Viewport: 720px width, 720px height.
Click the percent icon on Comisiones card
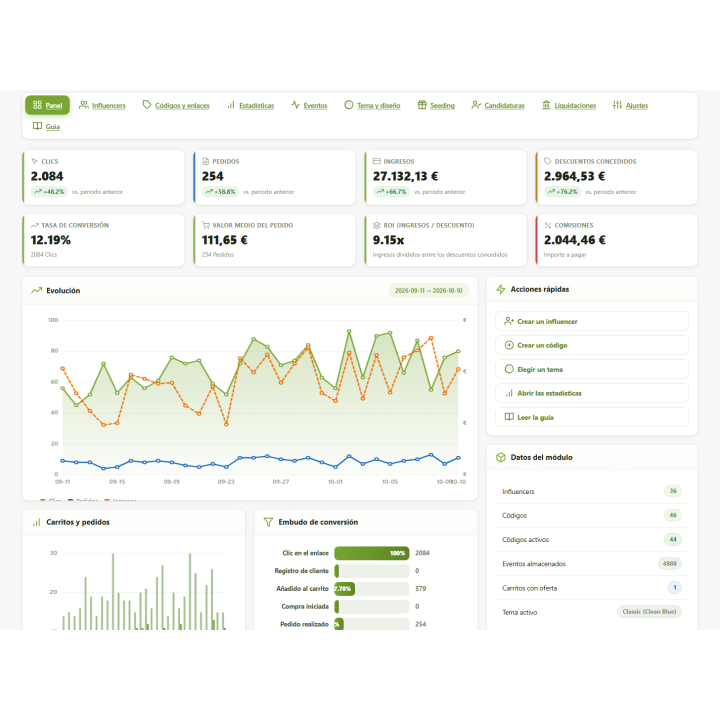tap(547, 225)
